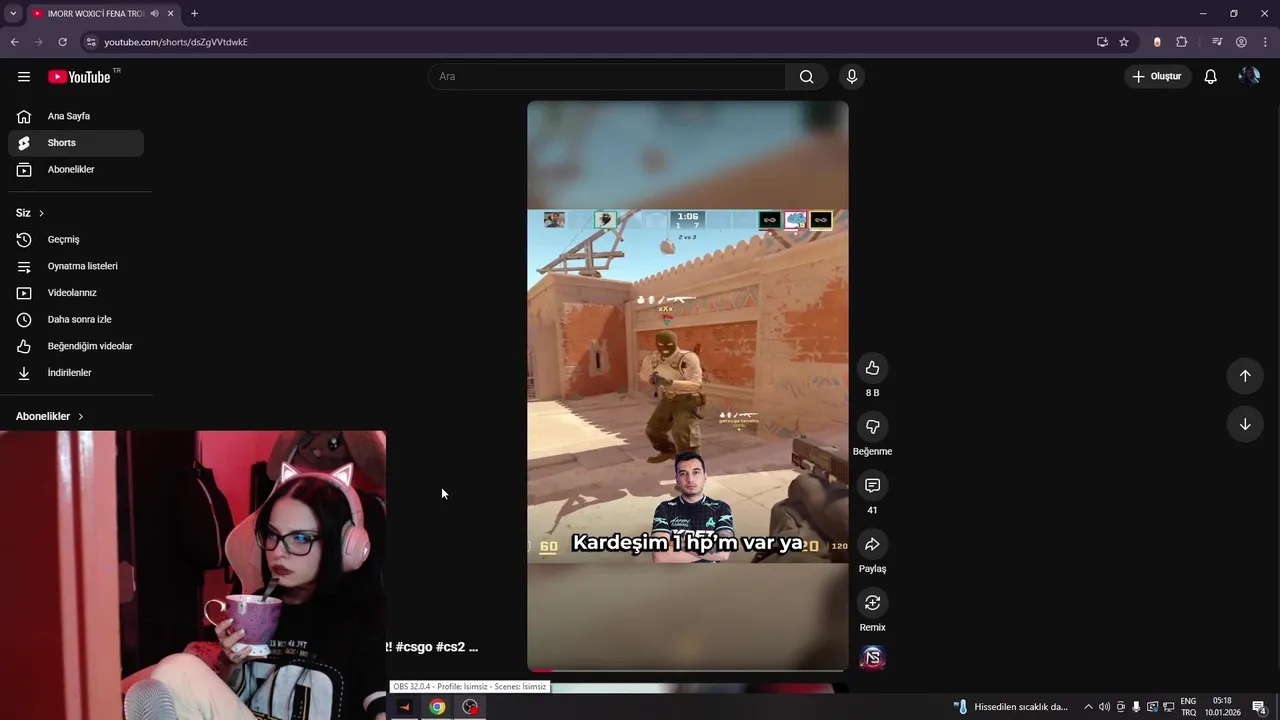Viewport: 1280px width, 720px height.
Task: Click the Shorts video player
Action: click(688, 385)
